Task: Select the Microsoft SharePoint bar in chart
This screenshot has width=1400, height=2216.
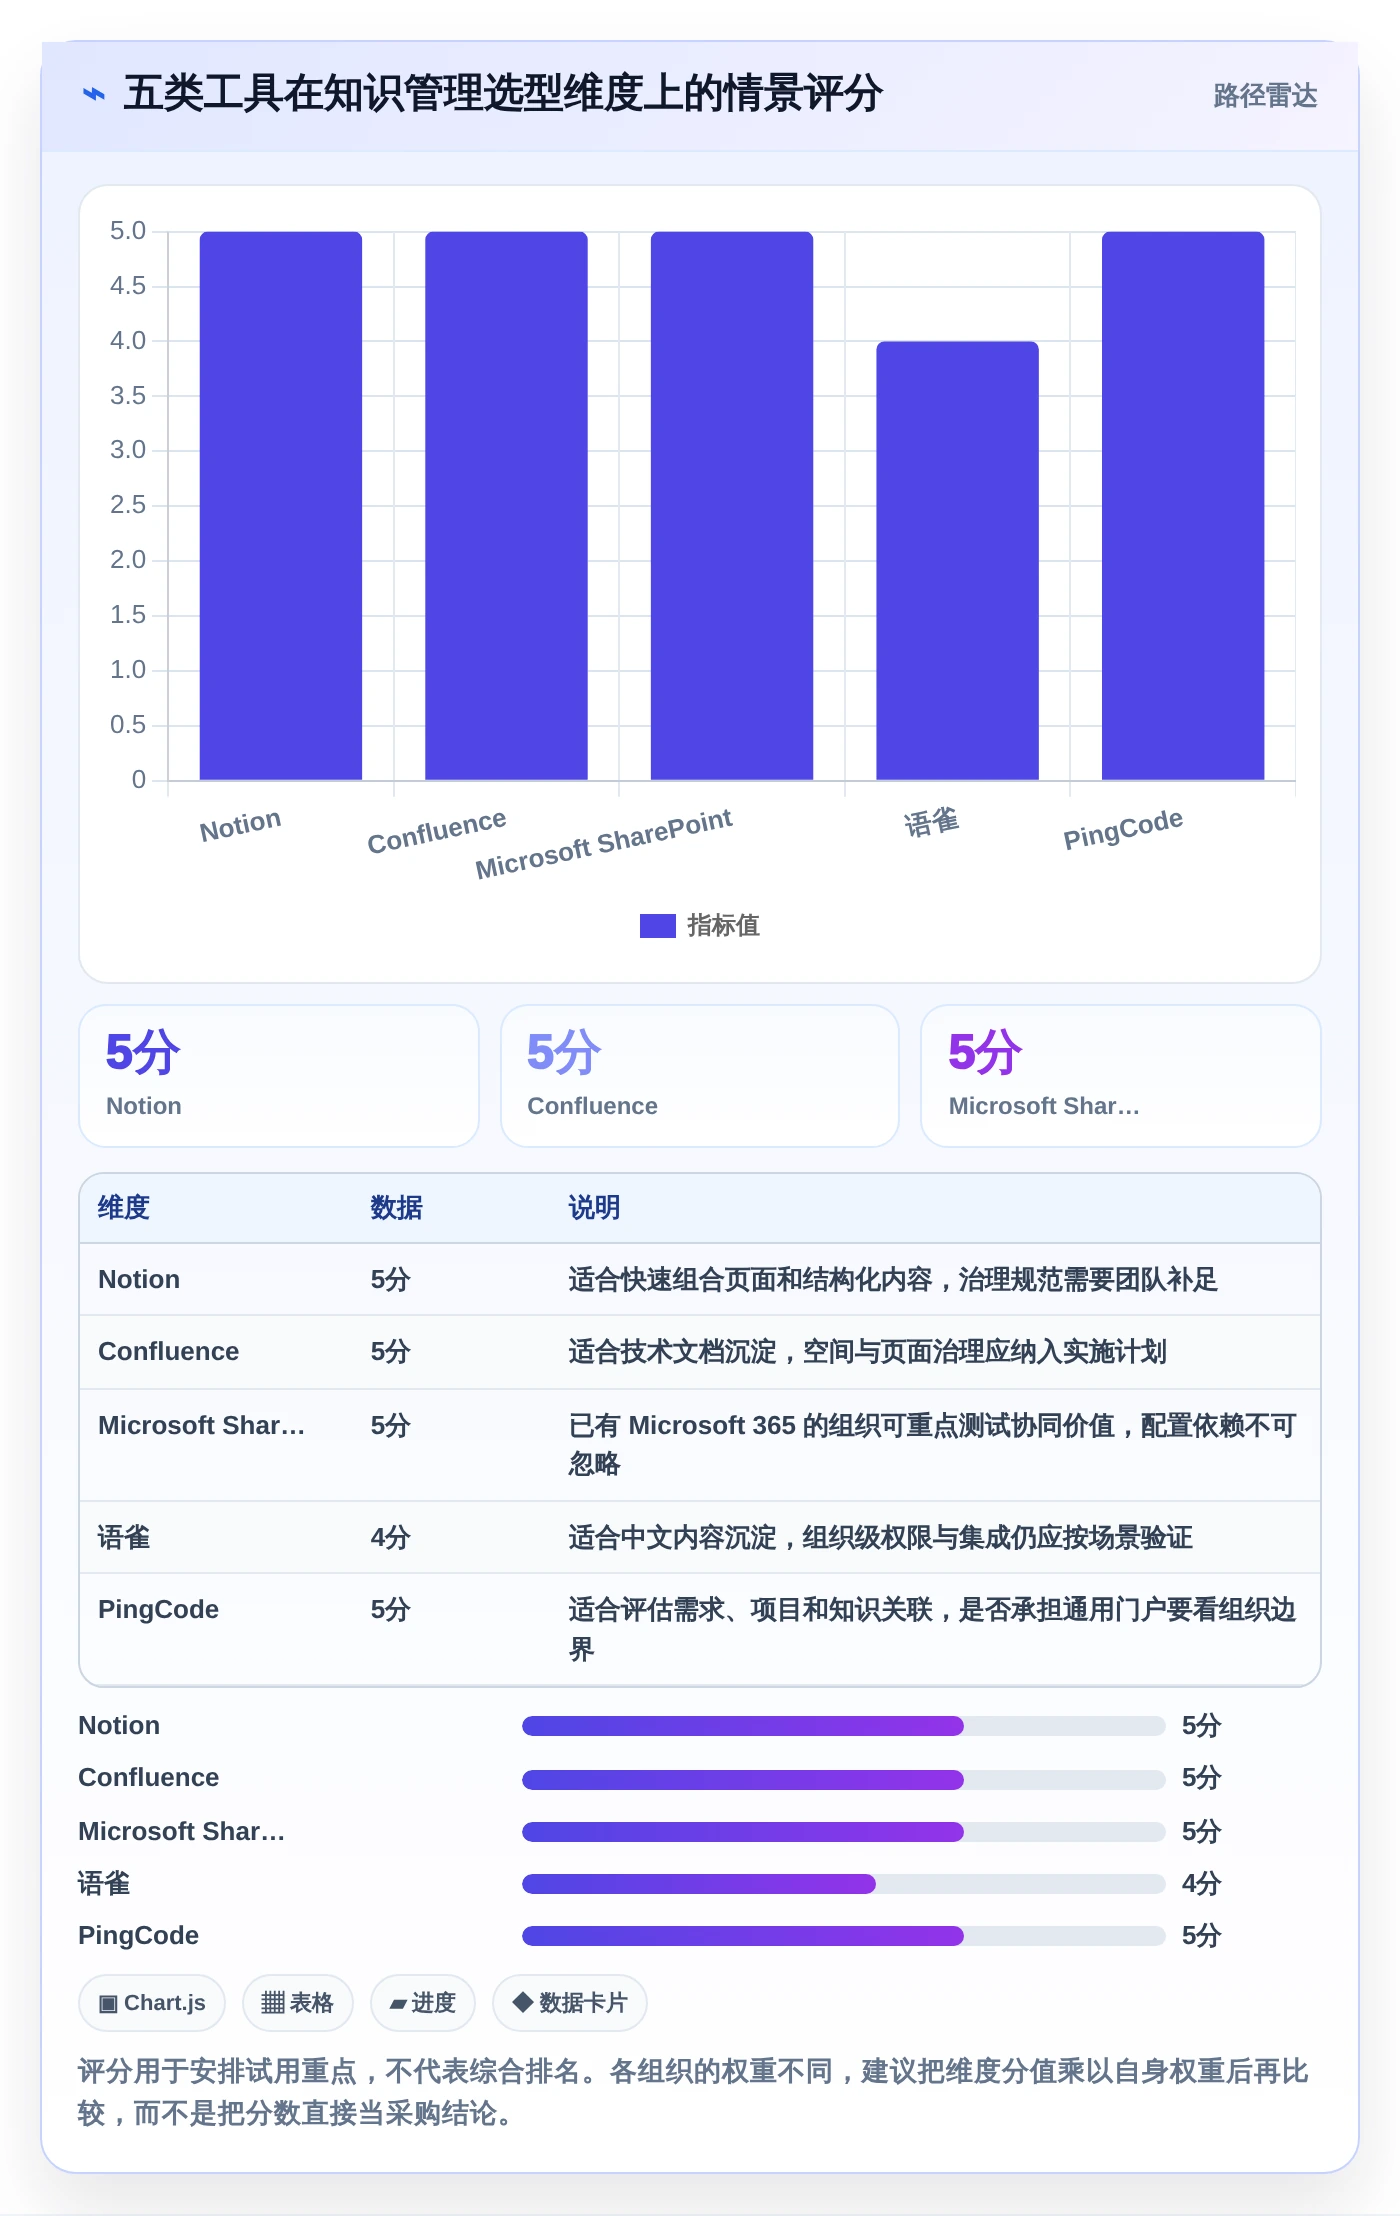Action: point(732,505)
